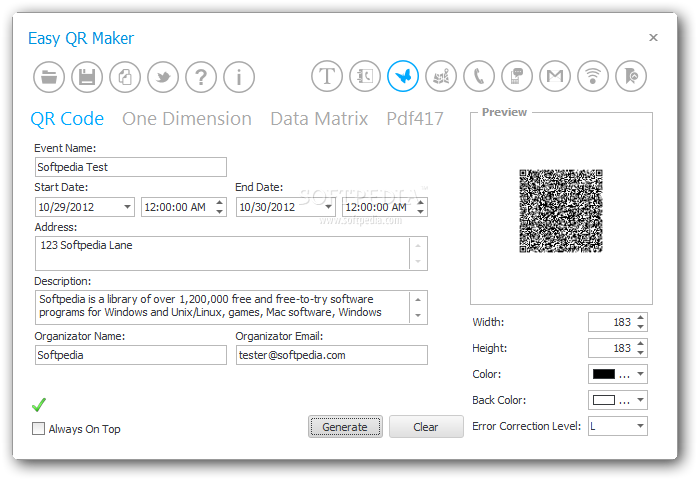Image resolution: width=698 pixels, height=480 pixels.
Task: Choose the email envelope content icon
Action: (x=555, y=76)
